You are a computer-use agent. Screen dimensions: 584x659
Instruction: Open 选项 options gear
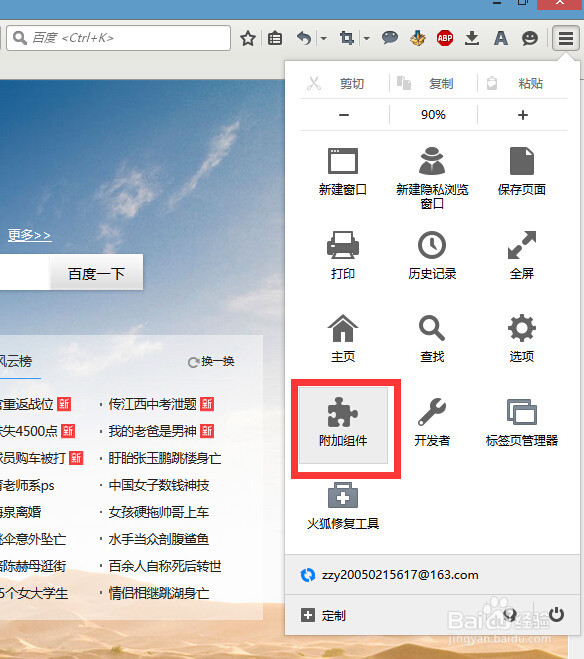(x=522, y=338)
